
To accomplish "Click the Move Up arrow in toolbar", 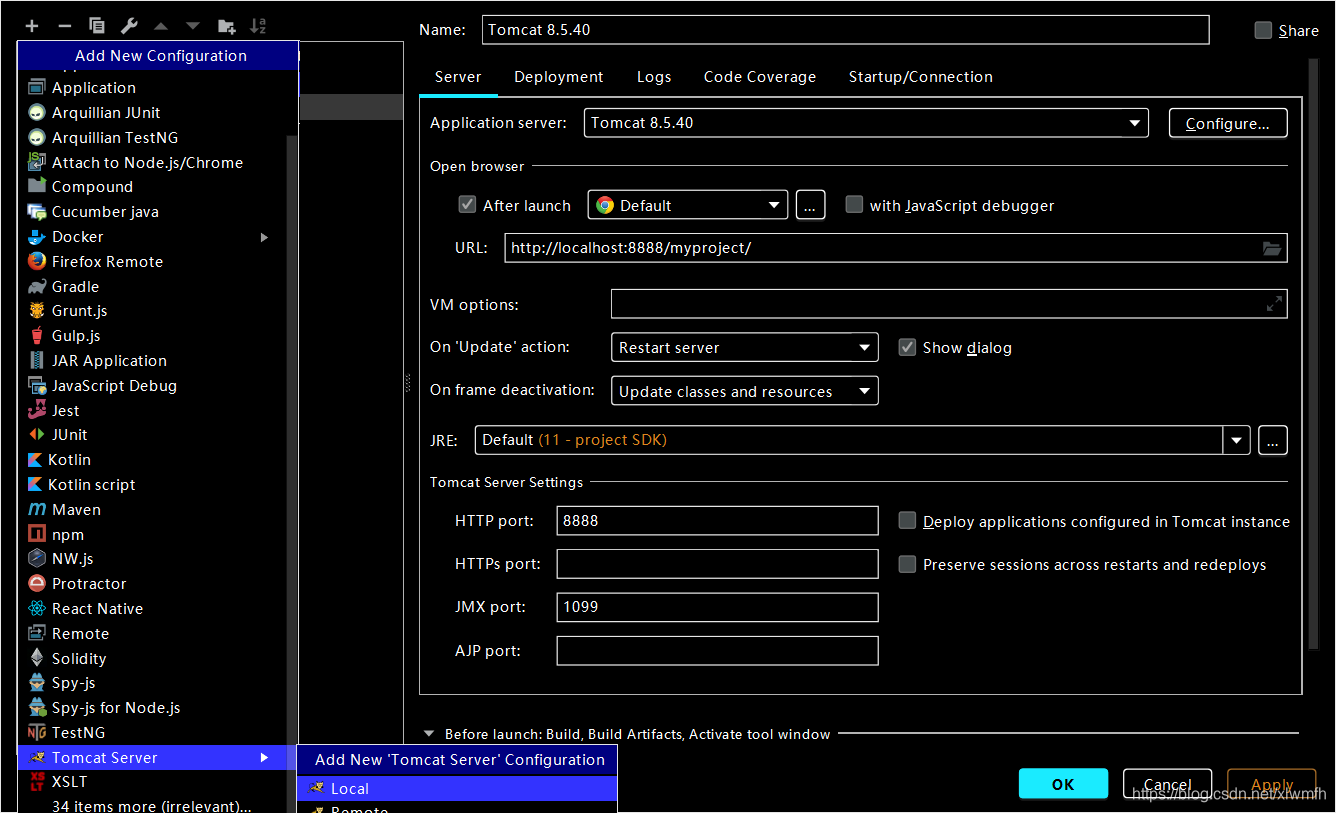I will pyautogui.click(x=161, y=25).
